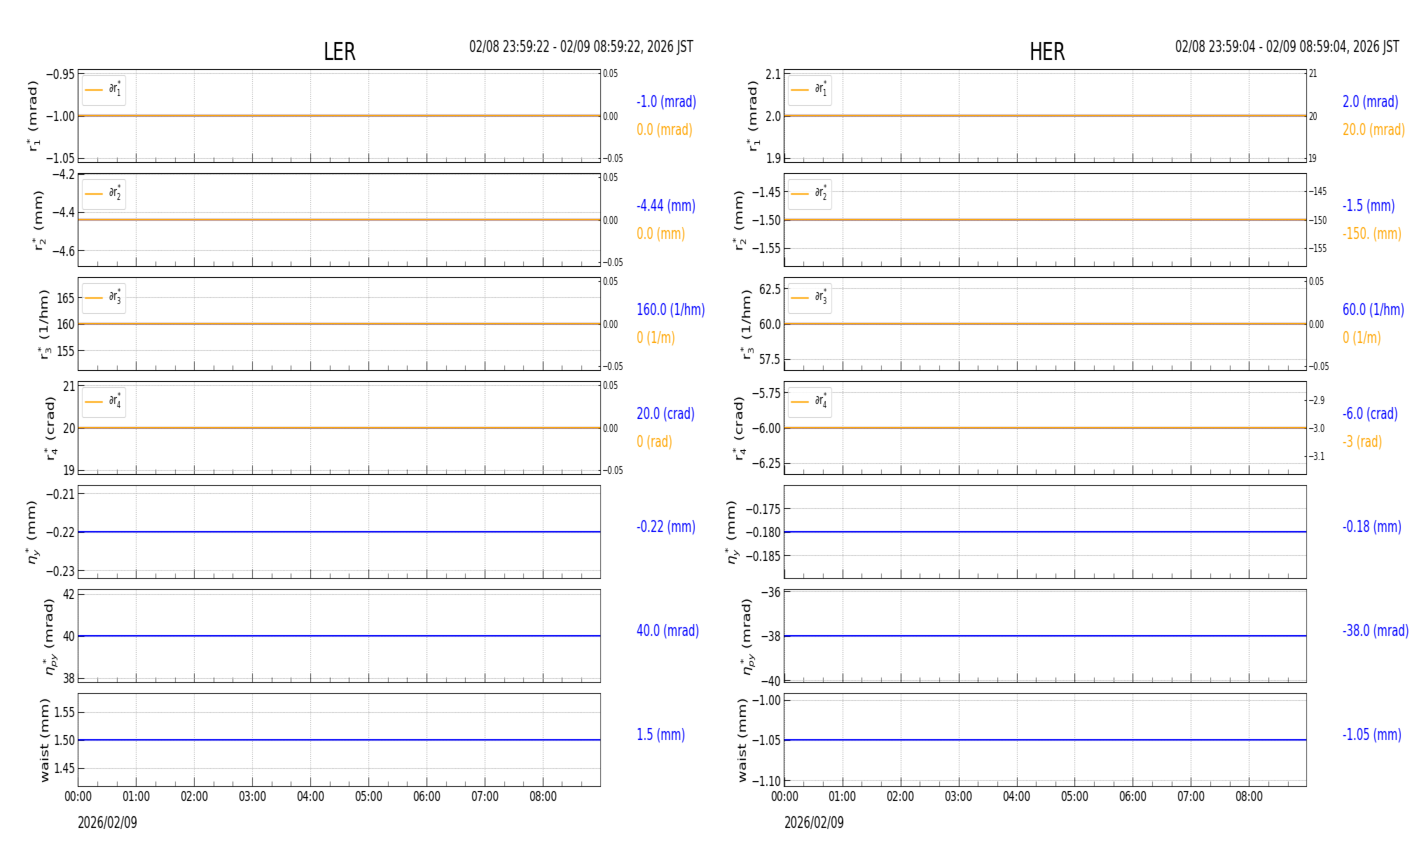Select the '-1.05 (mm)' waist value
Viewport: 1412px width, 864px height.
[x=1372, y=735]
